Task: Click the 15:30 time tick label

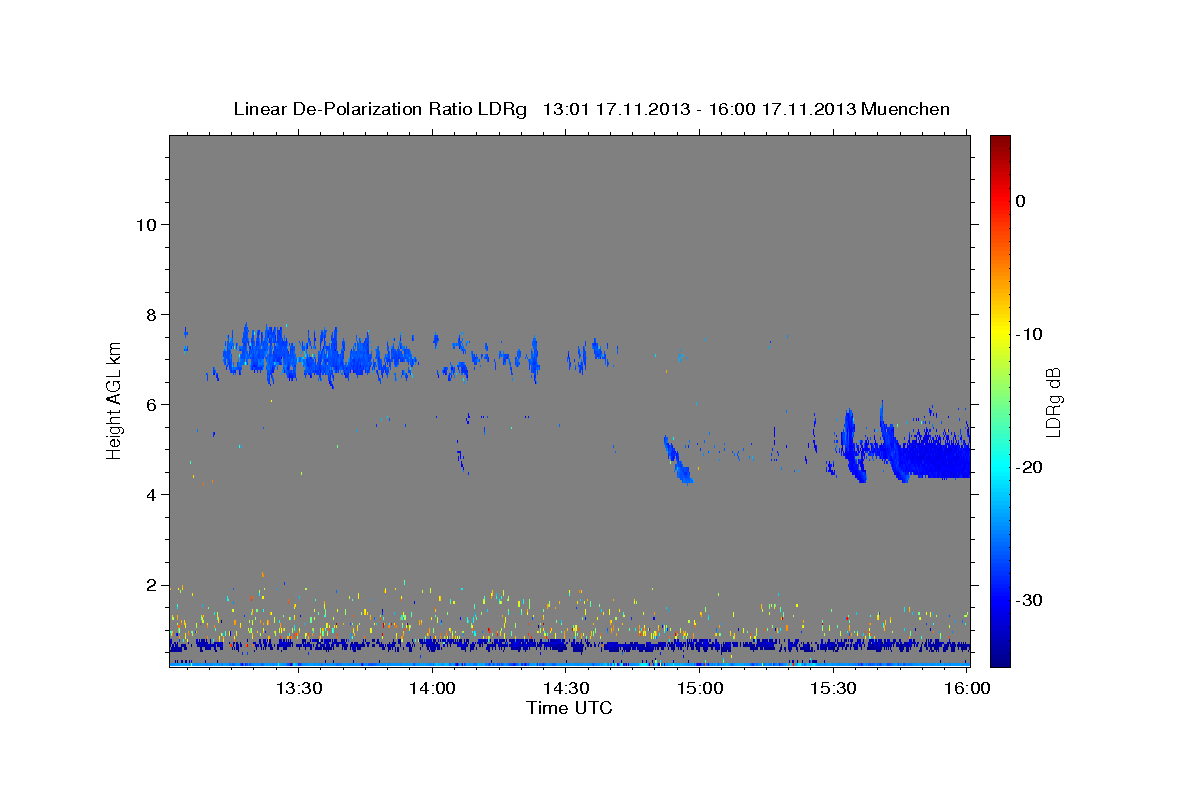Action: click(x=834, y=688)
